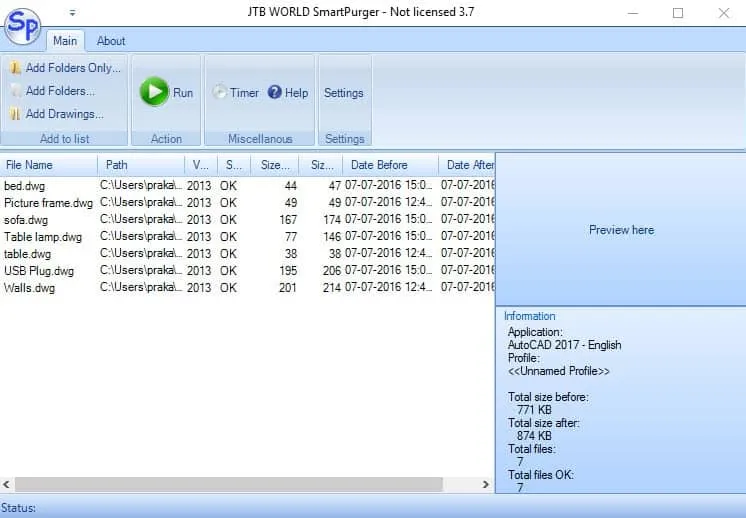This screenshot has width=746, height=518.
Task: Click the 771 KB total size before
Action: coord(534,410)
